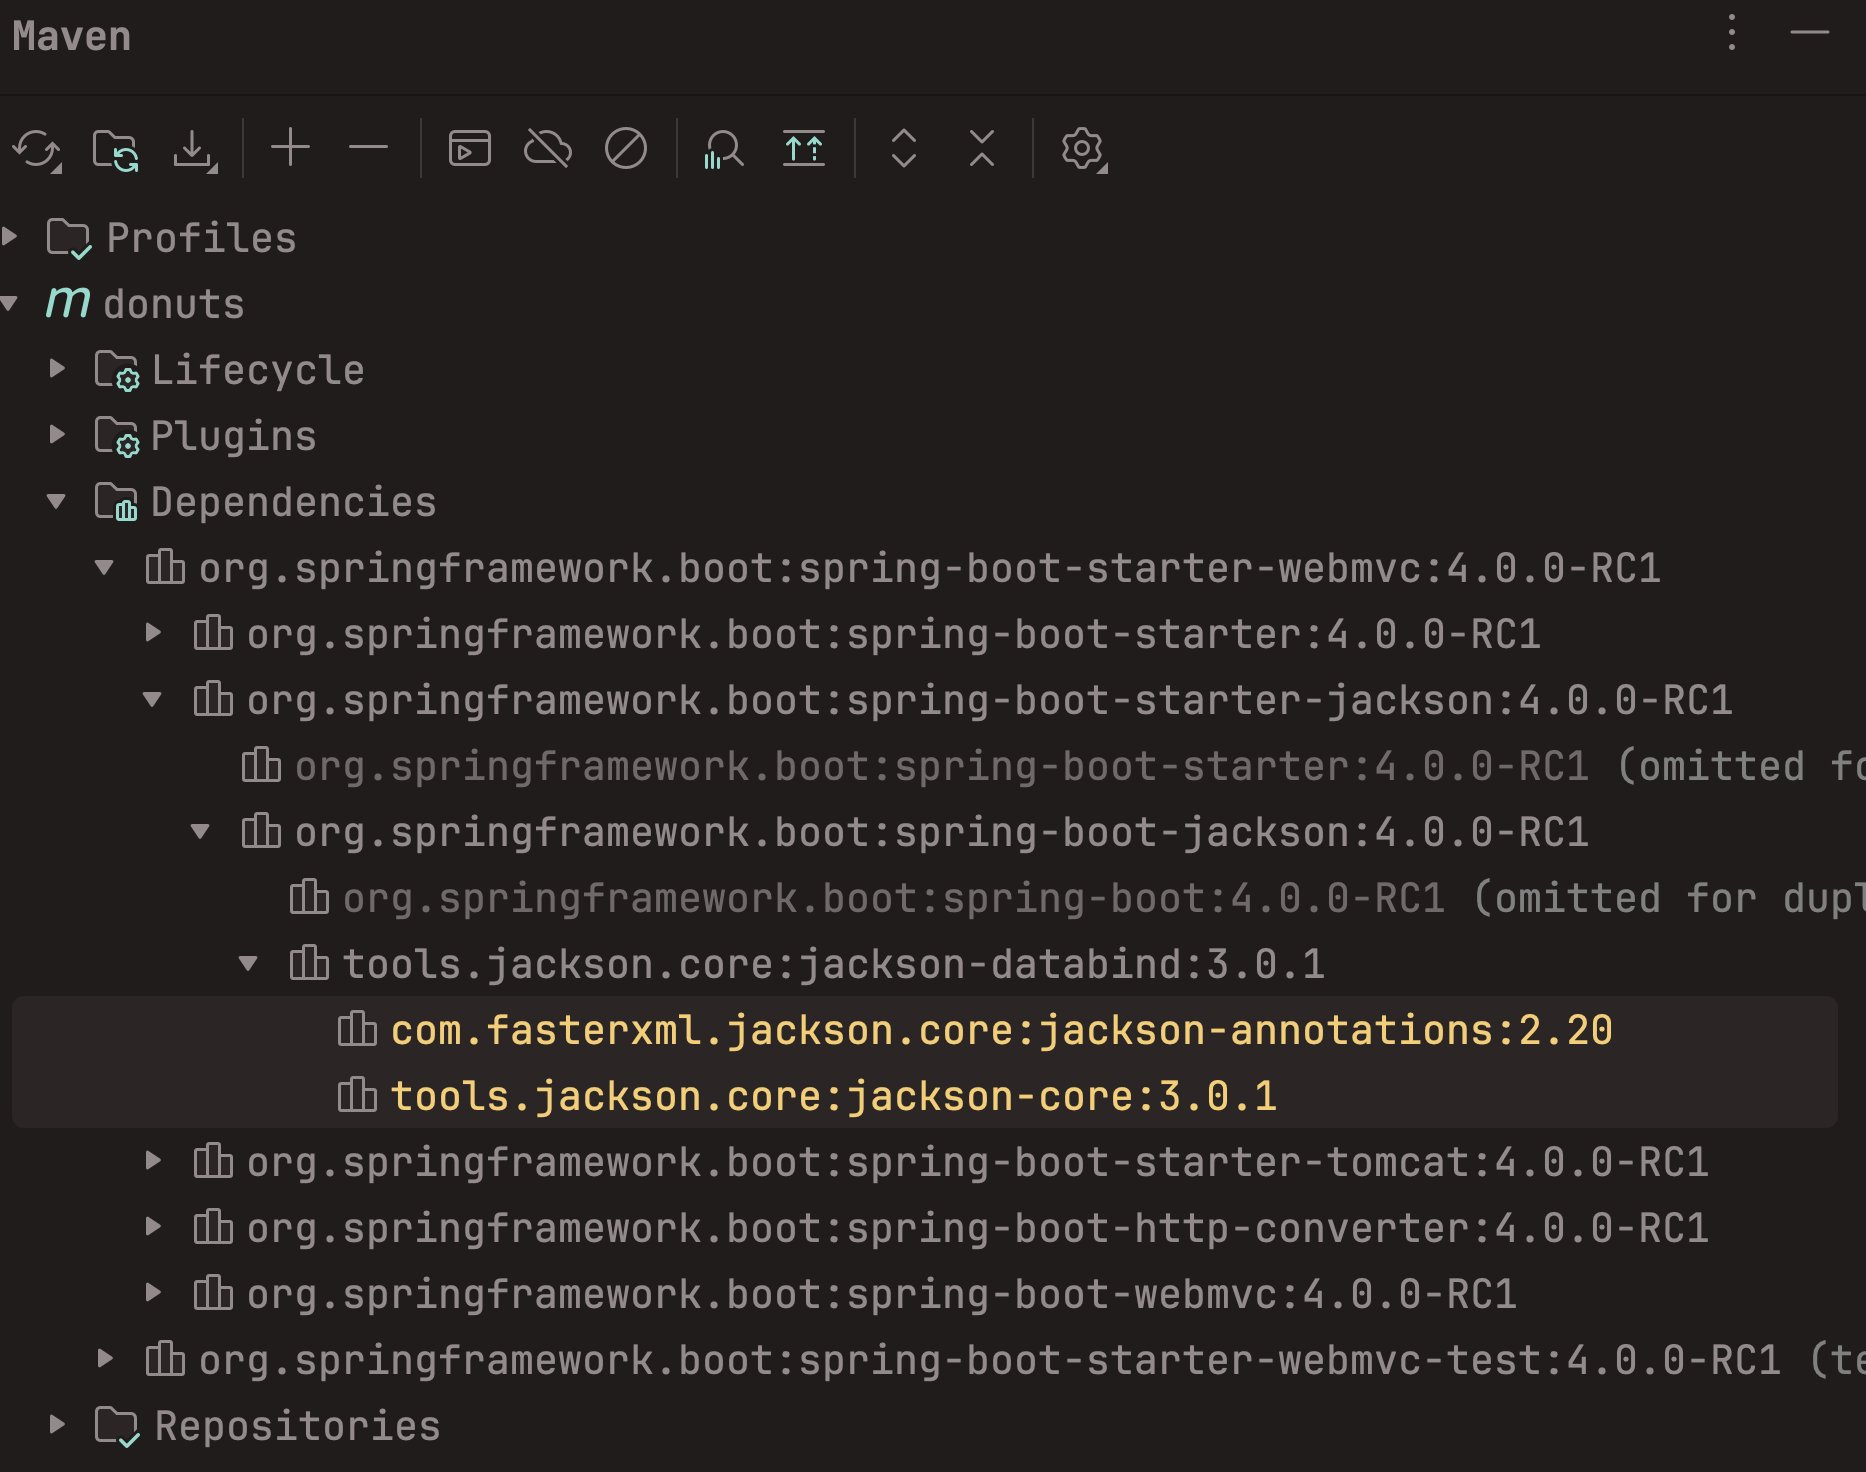This screenshot has height=1472, width=1866.
Task: Click the Download Sources and Documentation icon
Action: click(193, 150)
